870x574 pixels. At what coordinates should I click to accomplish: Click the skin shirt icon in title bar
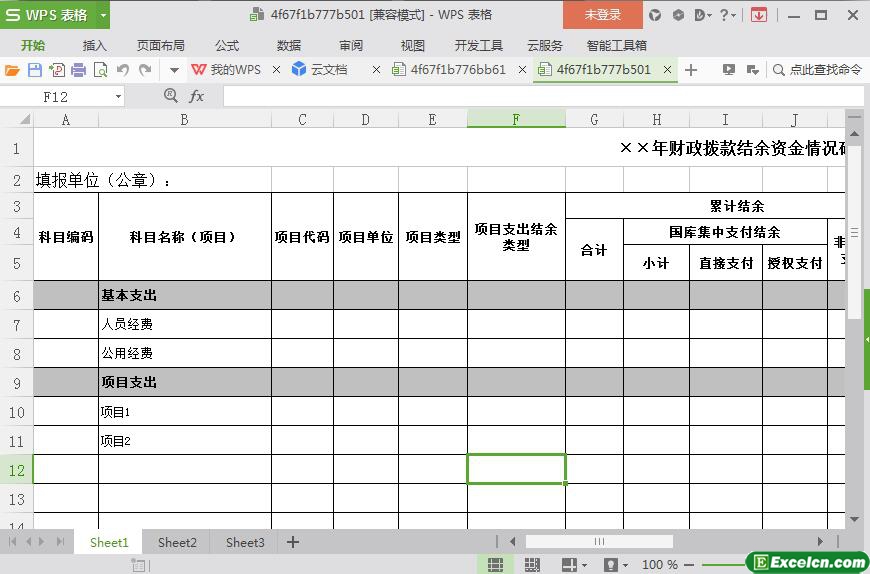click(x=655, y=15)
